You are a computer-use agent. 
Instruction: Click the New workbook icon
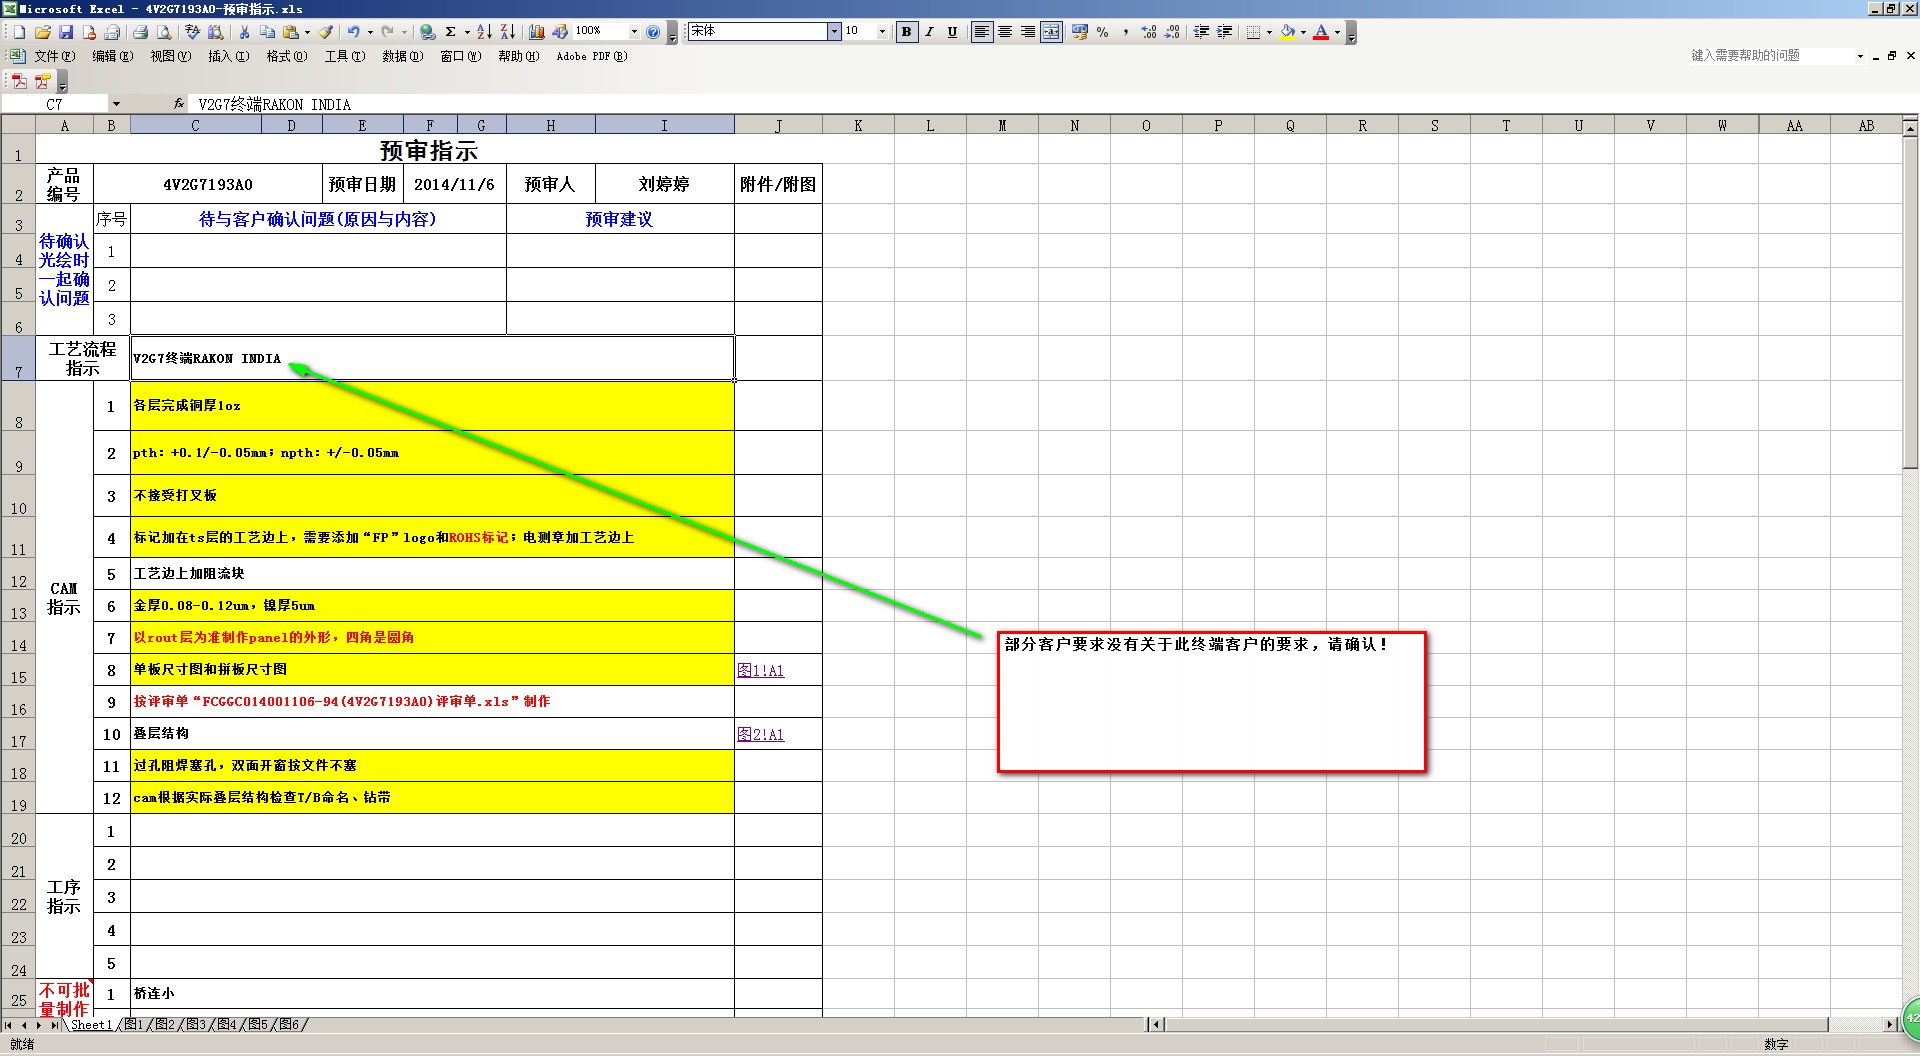tap(19, 32)
